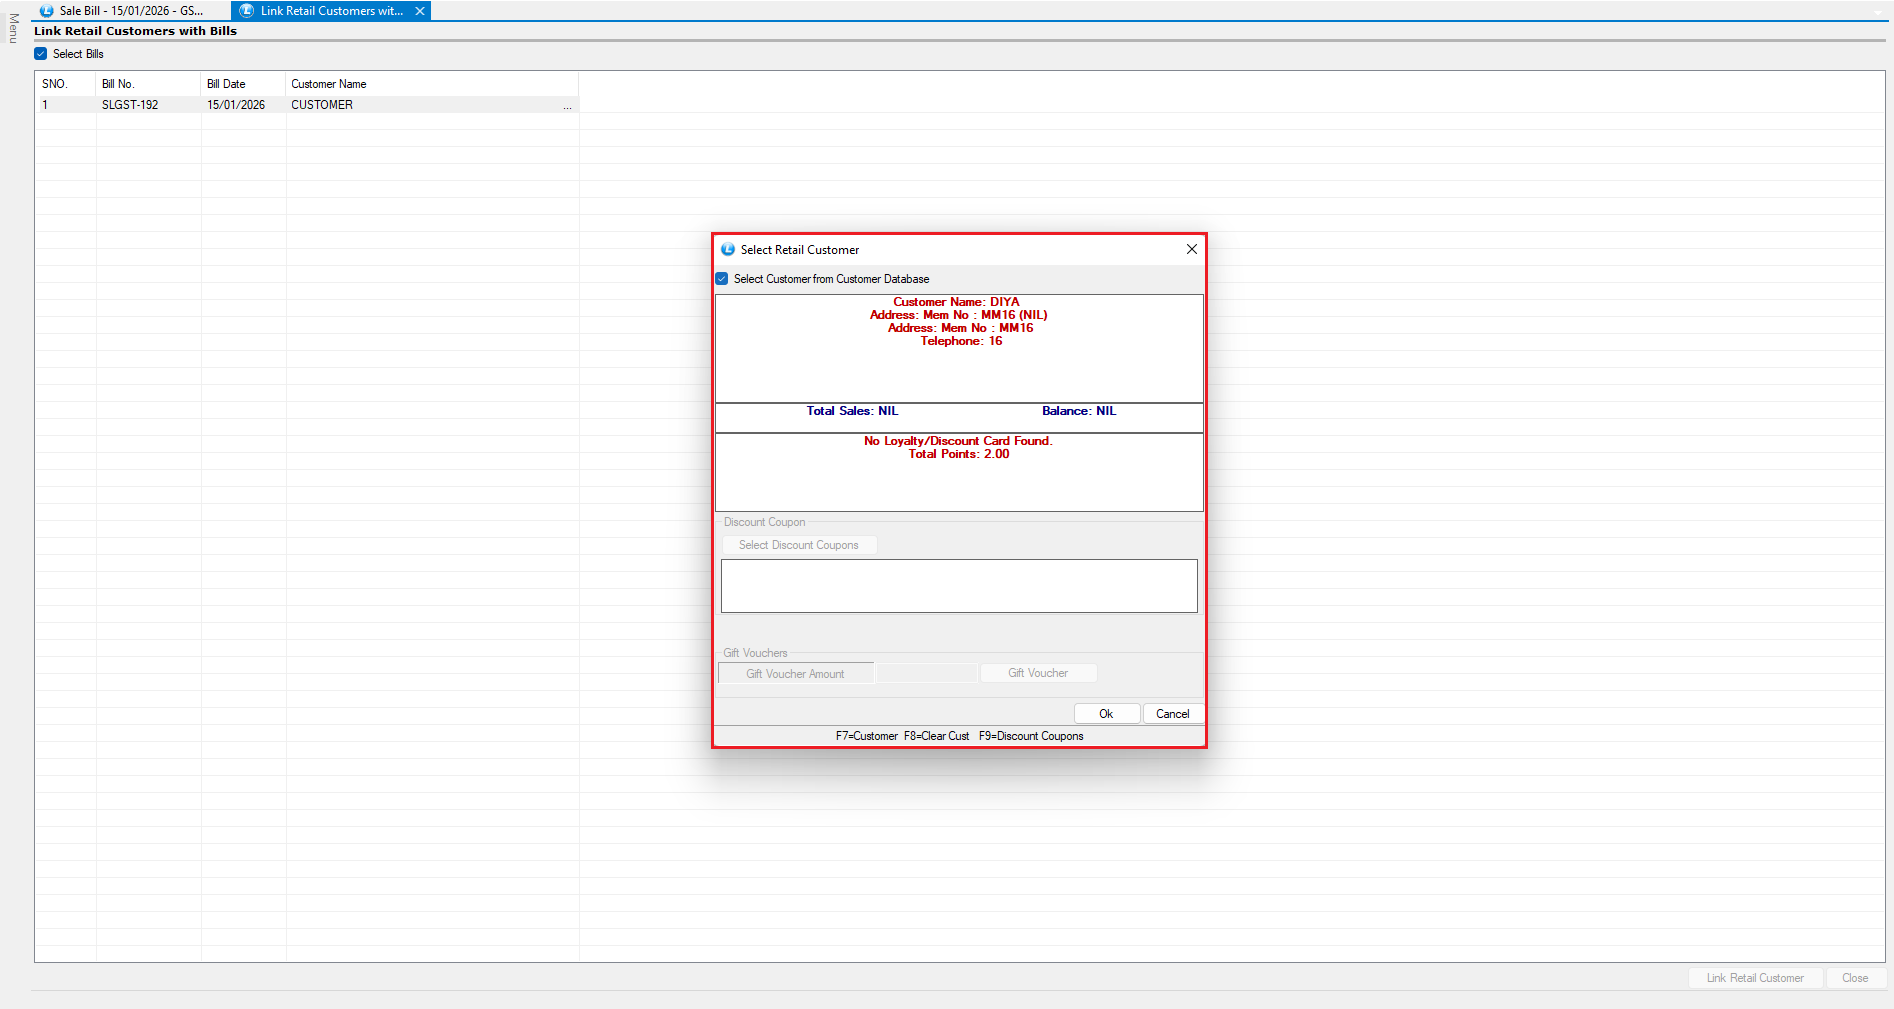Select the Link Retail Customers tab

331,11
